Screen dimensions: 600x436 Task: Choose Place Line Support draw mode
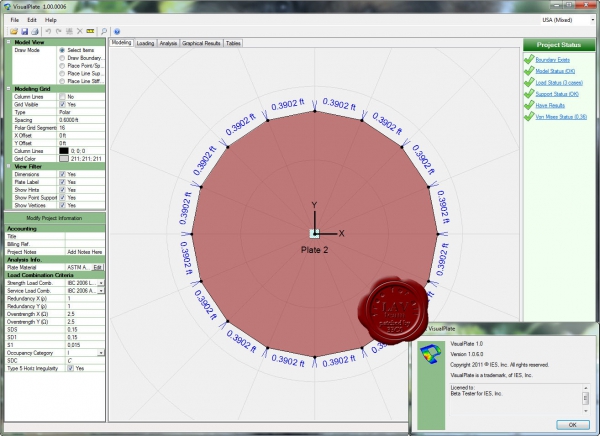tap(62, 73)
